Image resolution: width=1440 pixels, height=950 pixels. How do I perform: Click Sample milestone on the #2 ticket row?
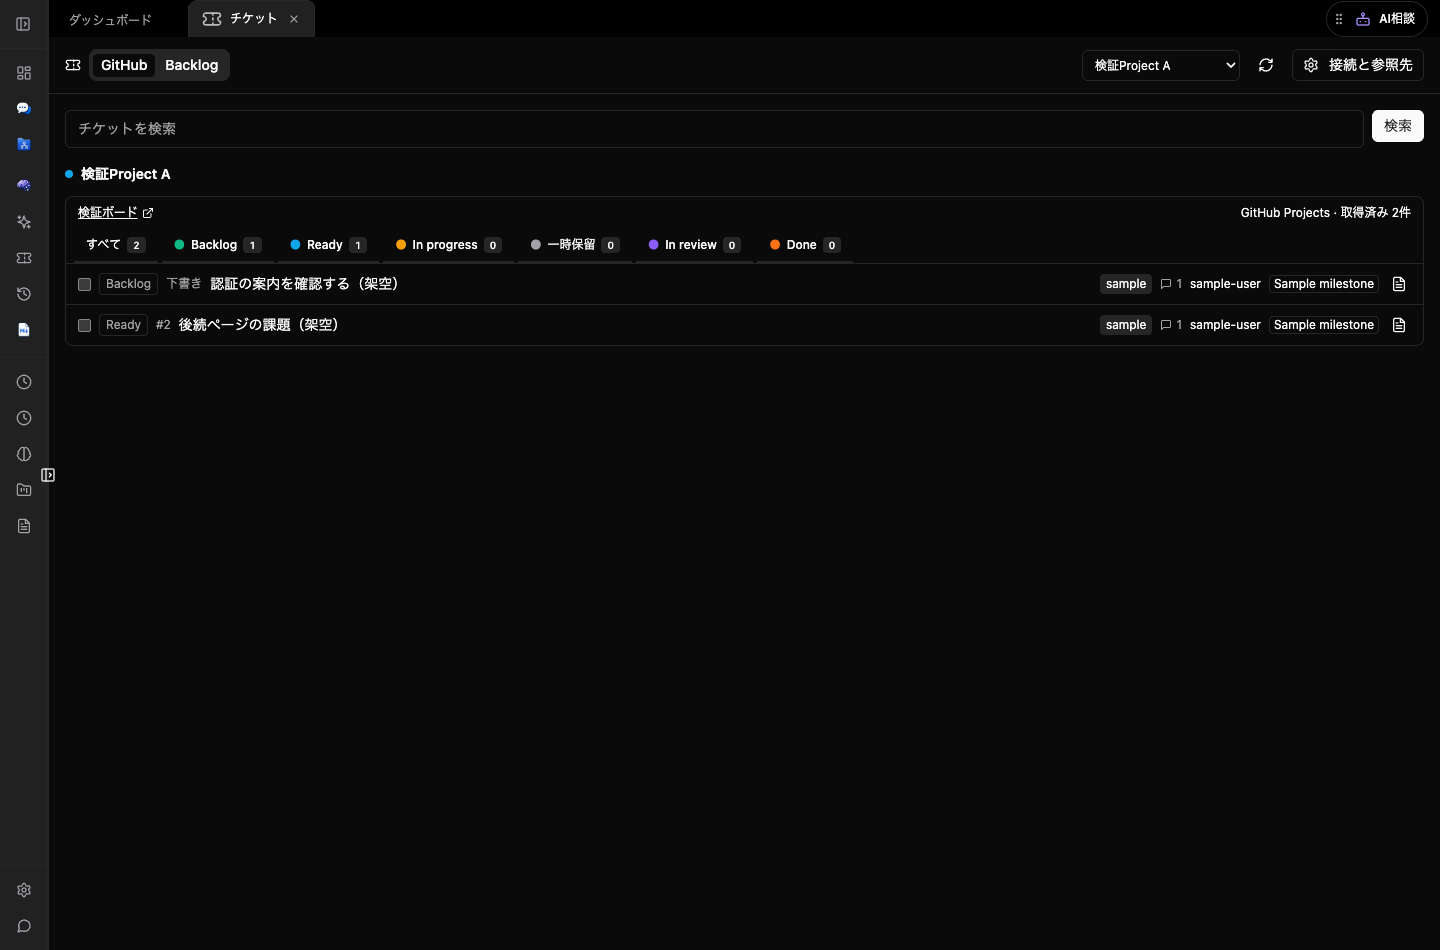[1324, 325]
